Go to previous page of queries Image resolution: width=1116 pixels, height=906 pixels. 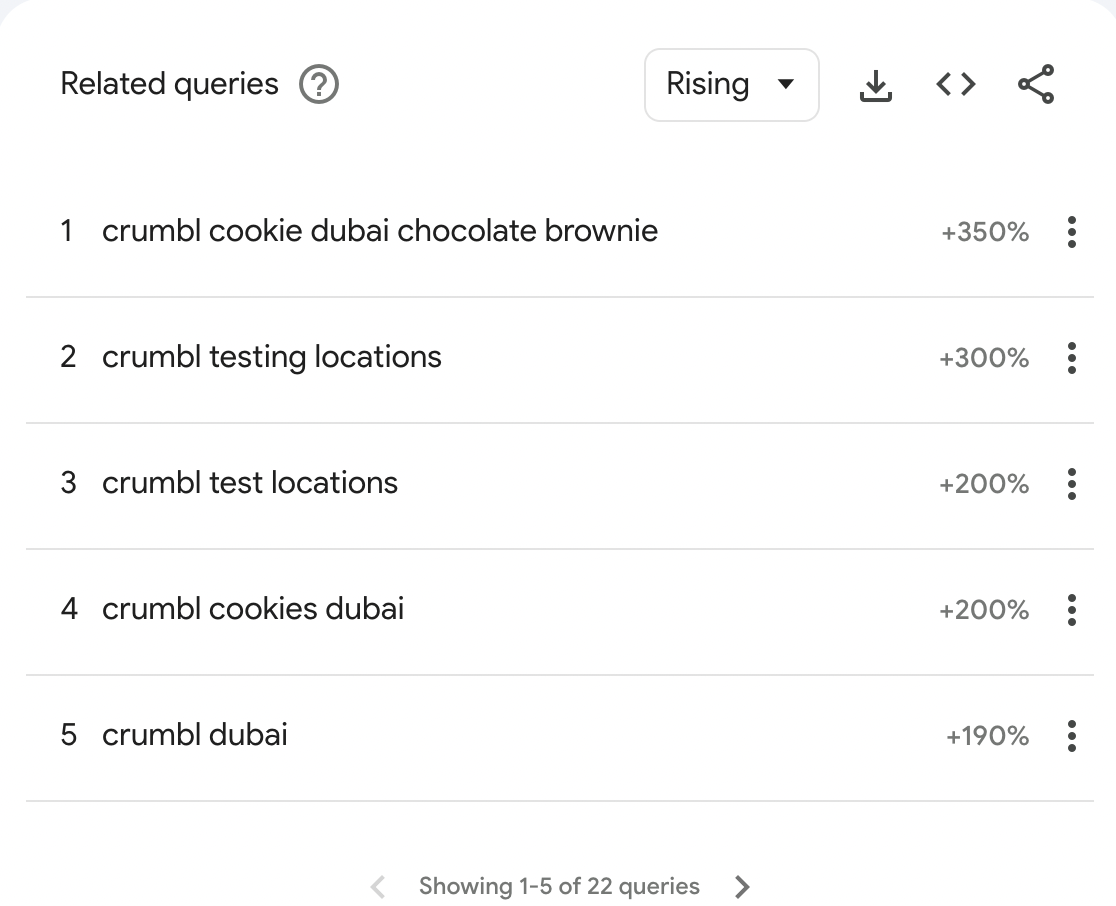pos(378,887)
